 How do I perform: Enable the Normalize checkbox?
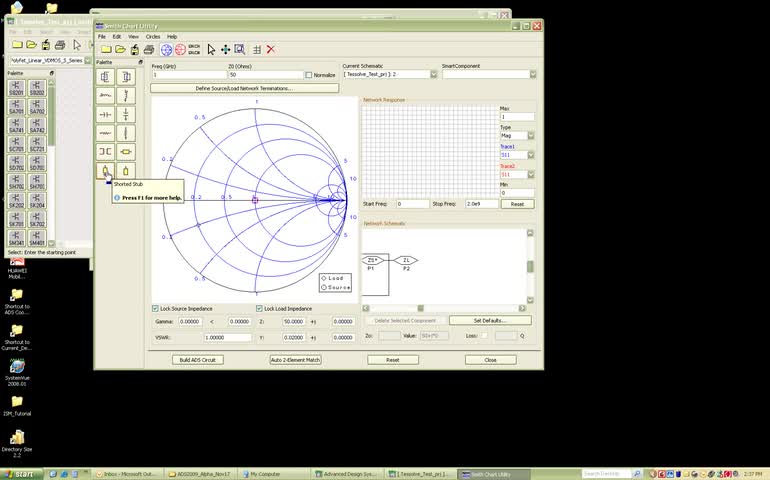[x=309, y=75]
